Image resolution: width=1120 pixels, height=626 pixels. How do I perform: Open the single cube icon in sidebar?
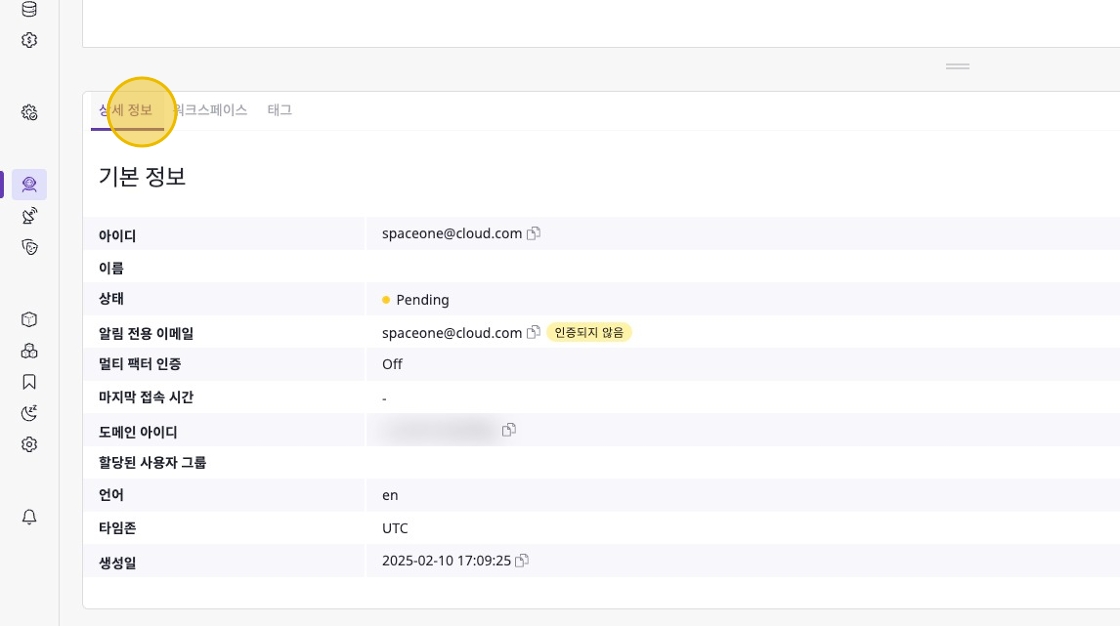pos(29,319)
